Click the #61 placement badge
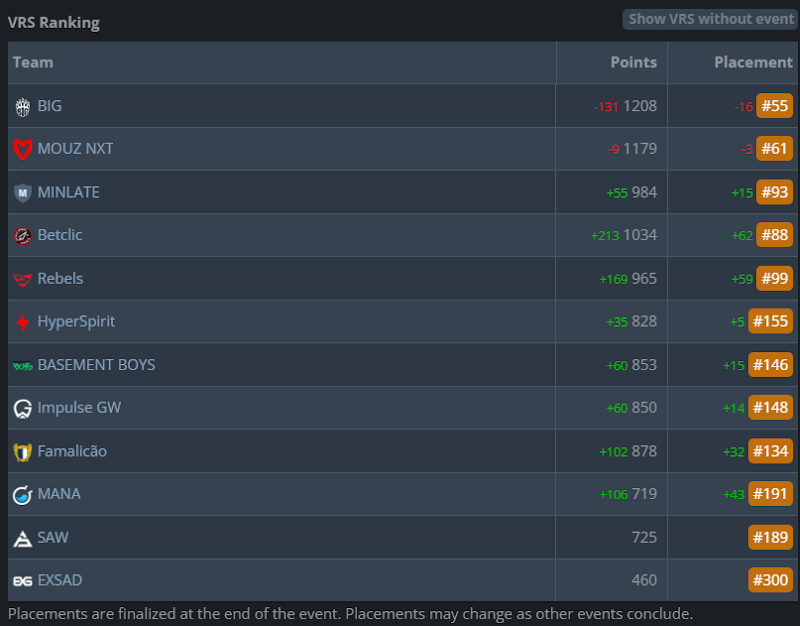 [x=774, y=149]
